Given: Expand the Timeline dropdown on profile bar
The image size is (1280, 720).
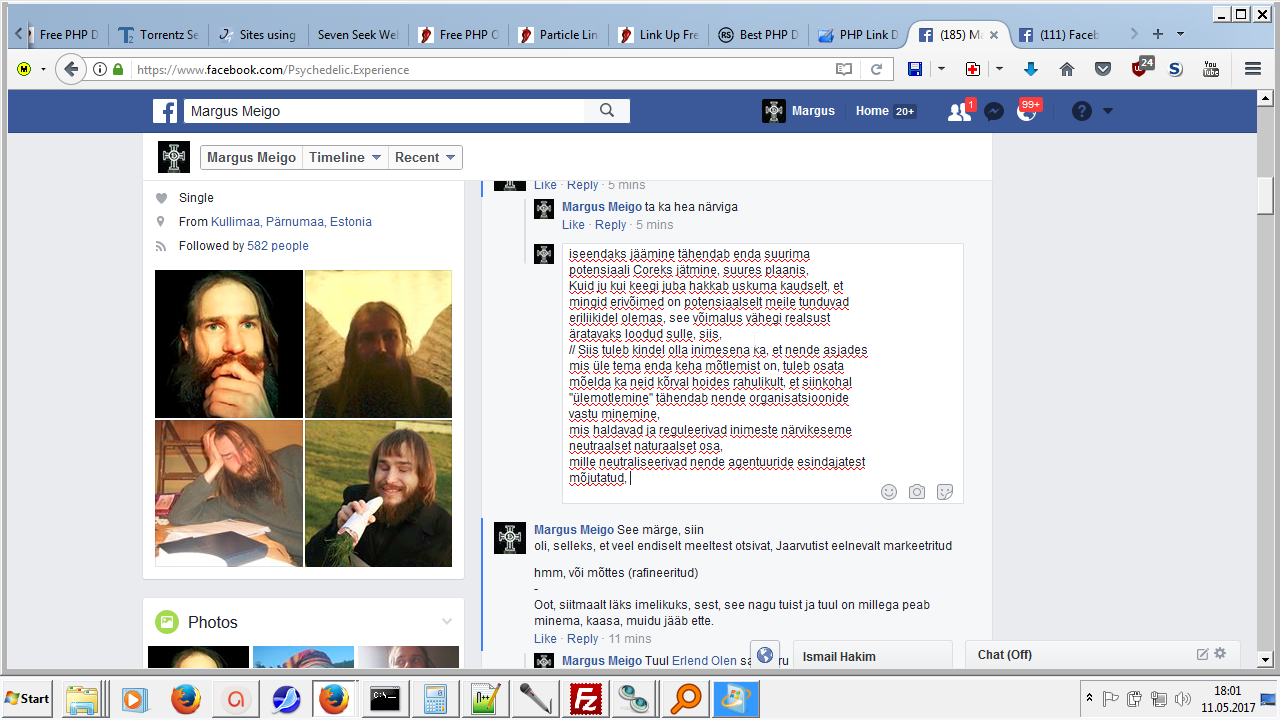Looking at the screenshot, I should click(345, 157).
